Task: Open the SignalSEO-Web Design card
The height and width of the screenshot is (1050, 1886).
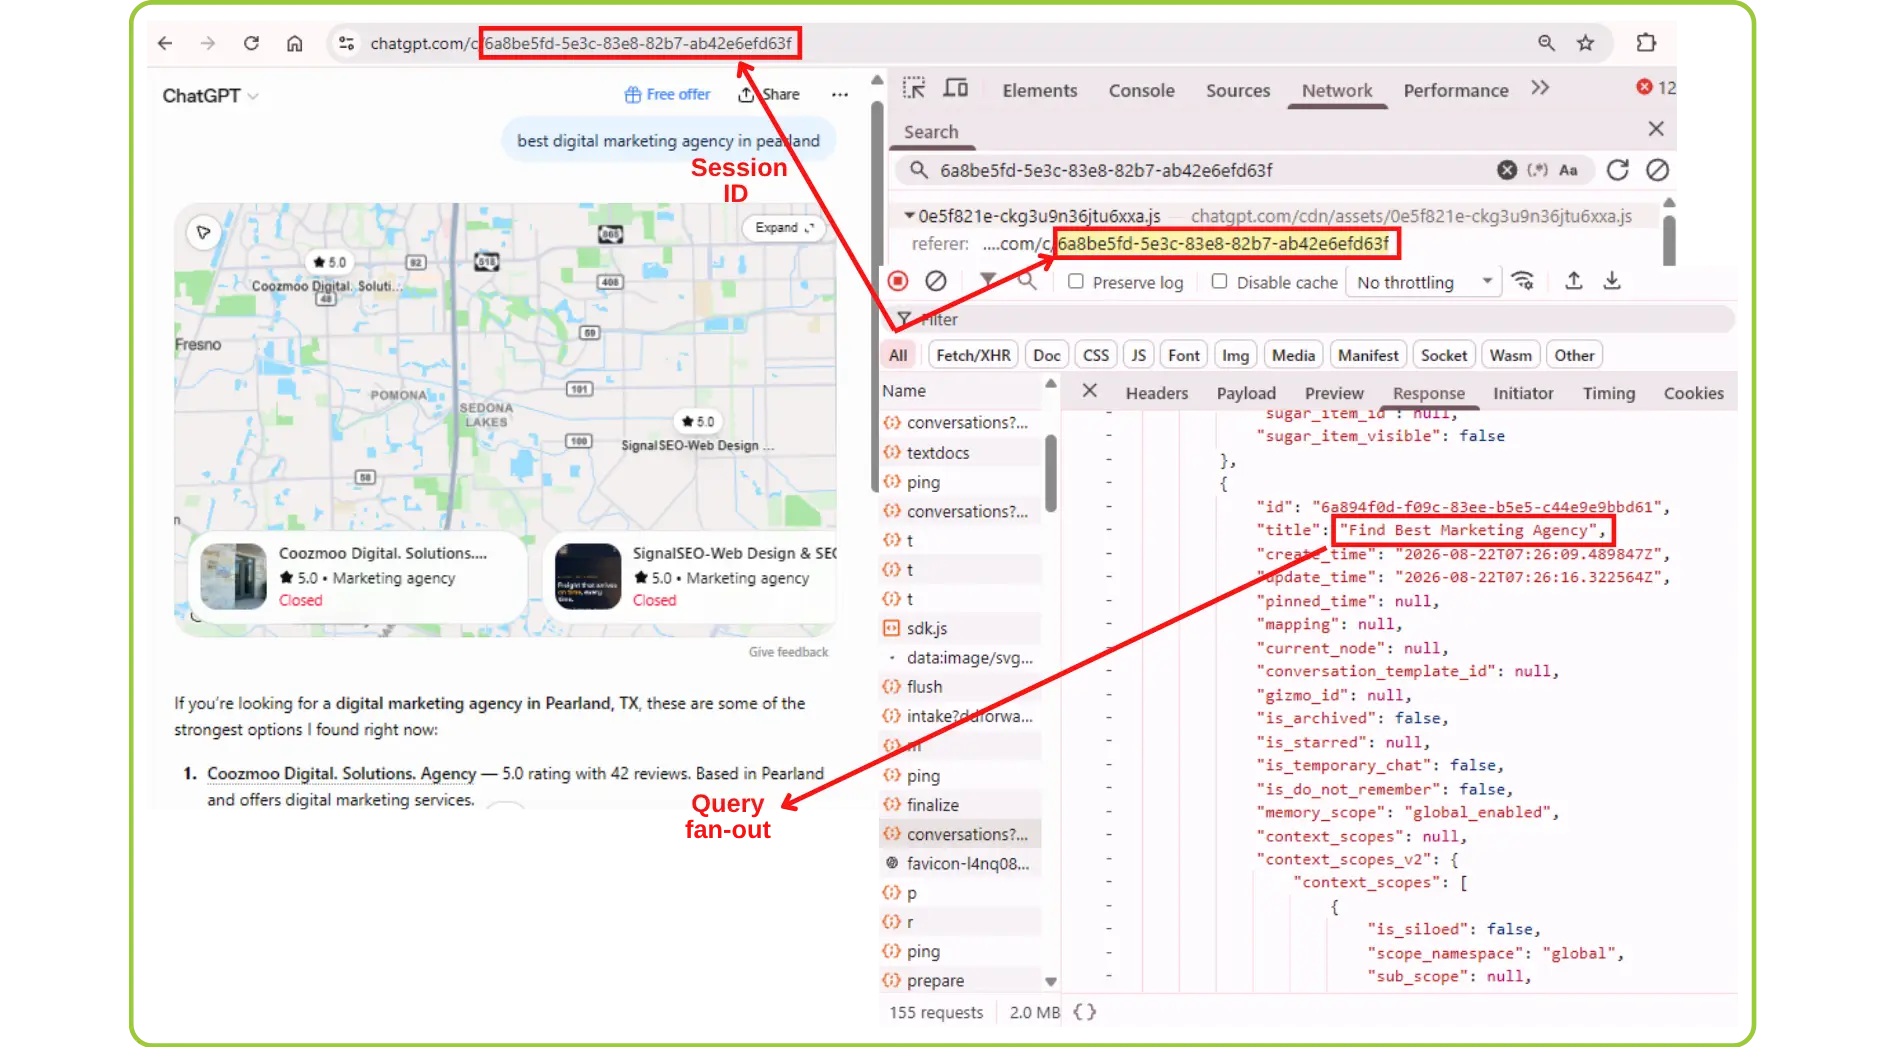Action: (x=690, y=576)
